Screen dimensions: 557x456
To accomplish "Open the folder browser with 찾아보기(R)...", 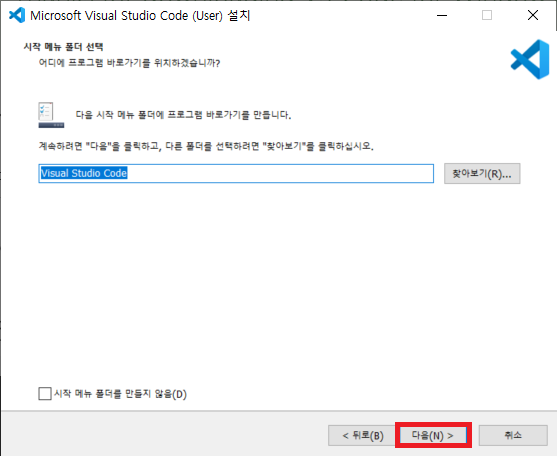I will pyautogui.click(x=482, y=174).
